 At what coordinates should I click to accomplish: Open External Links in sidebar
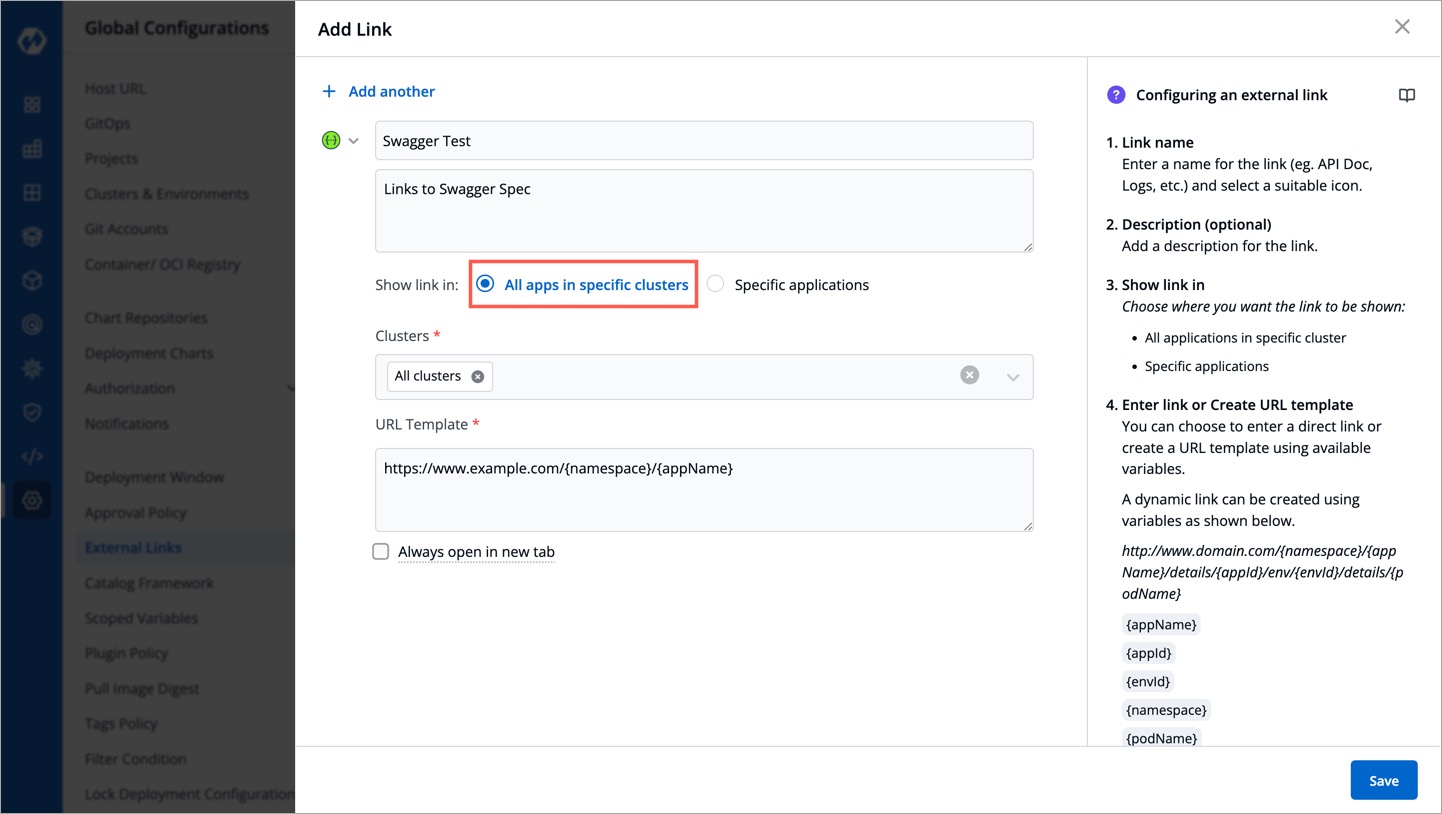[133, 548]
